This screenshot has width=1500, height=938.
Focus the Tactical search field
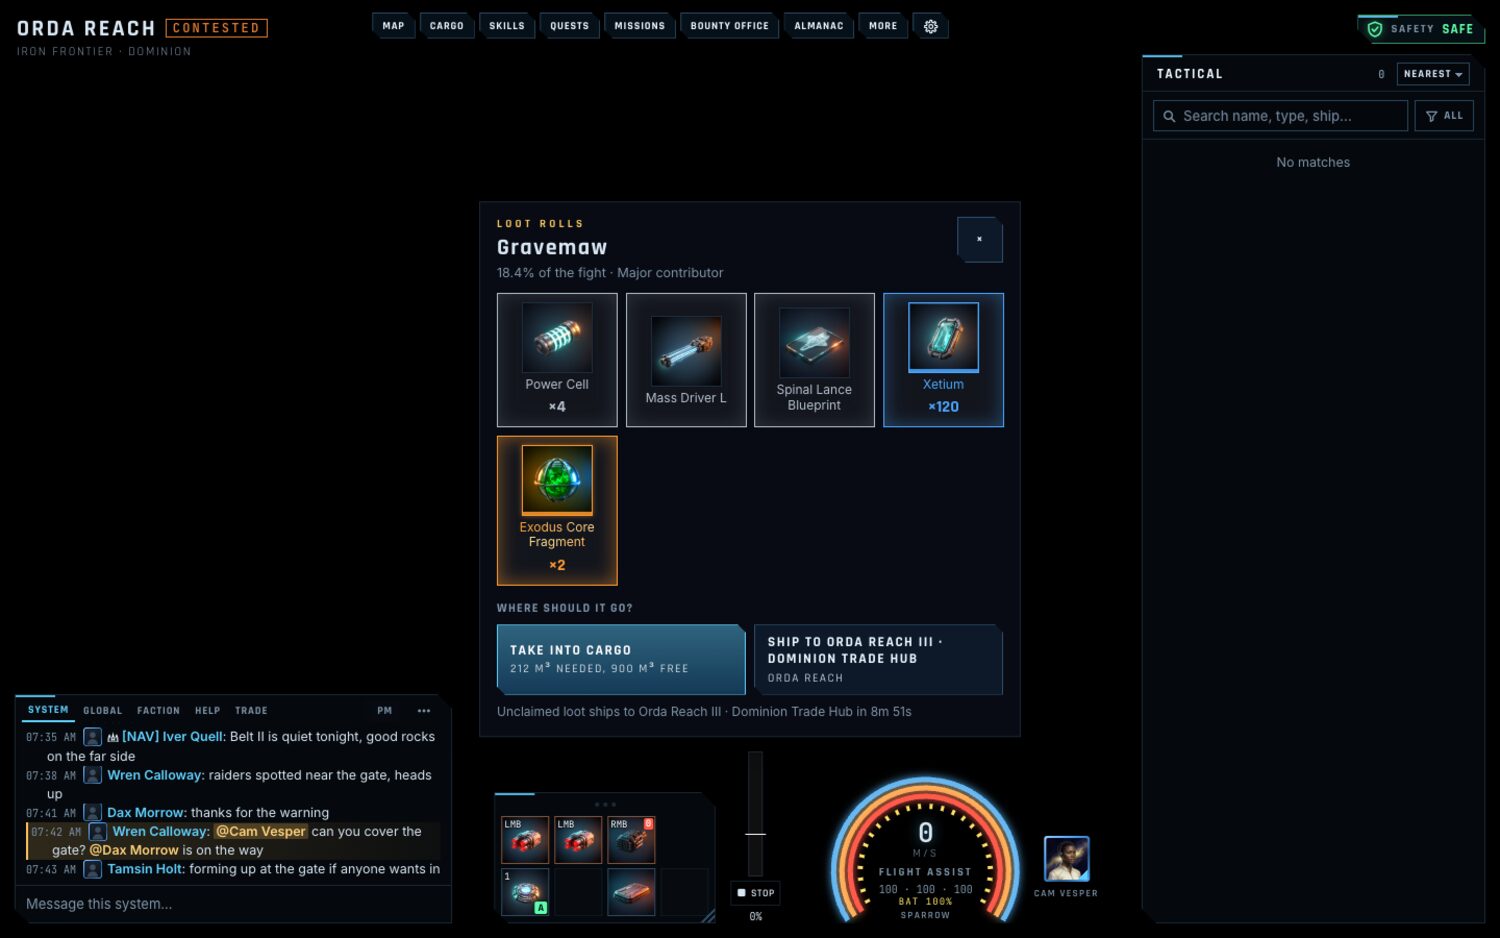pos(1280,116)
